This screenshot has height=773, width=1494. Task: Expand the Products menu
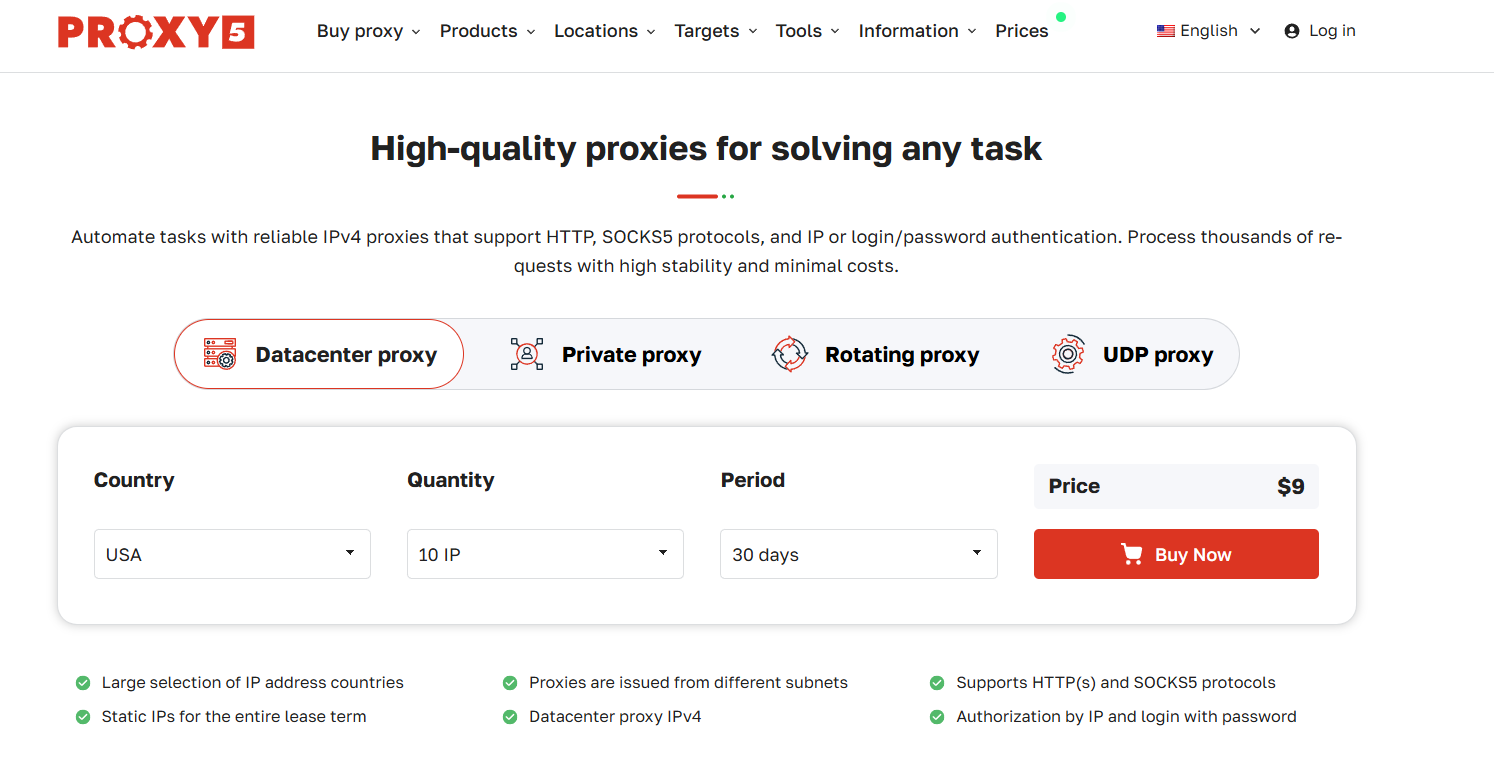pyautogui.click(x=488, y=31)
